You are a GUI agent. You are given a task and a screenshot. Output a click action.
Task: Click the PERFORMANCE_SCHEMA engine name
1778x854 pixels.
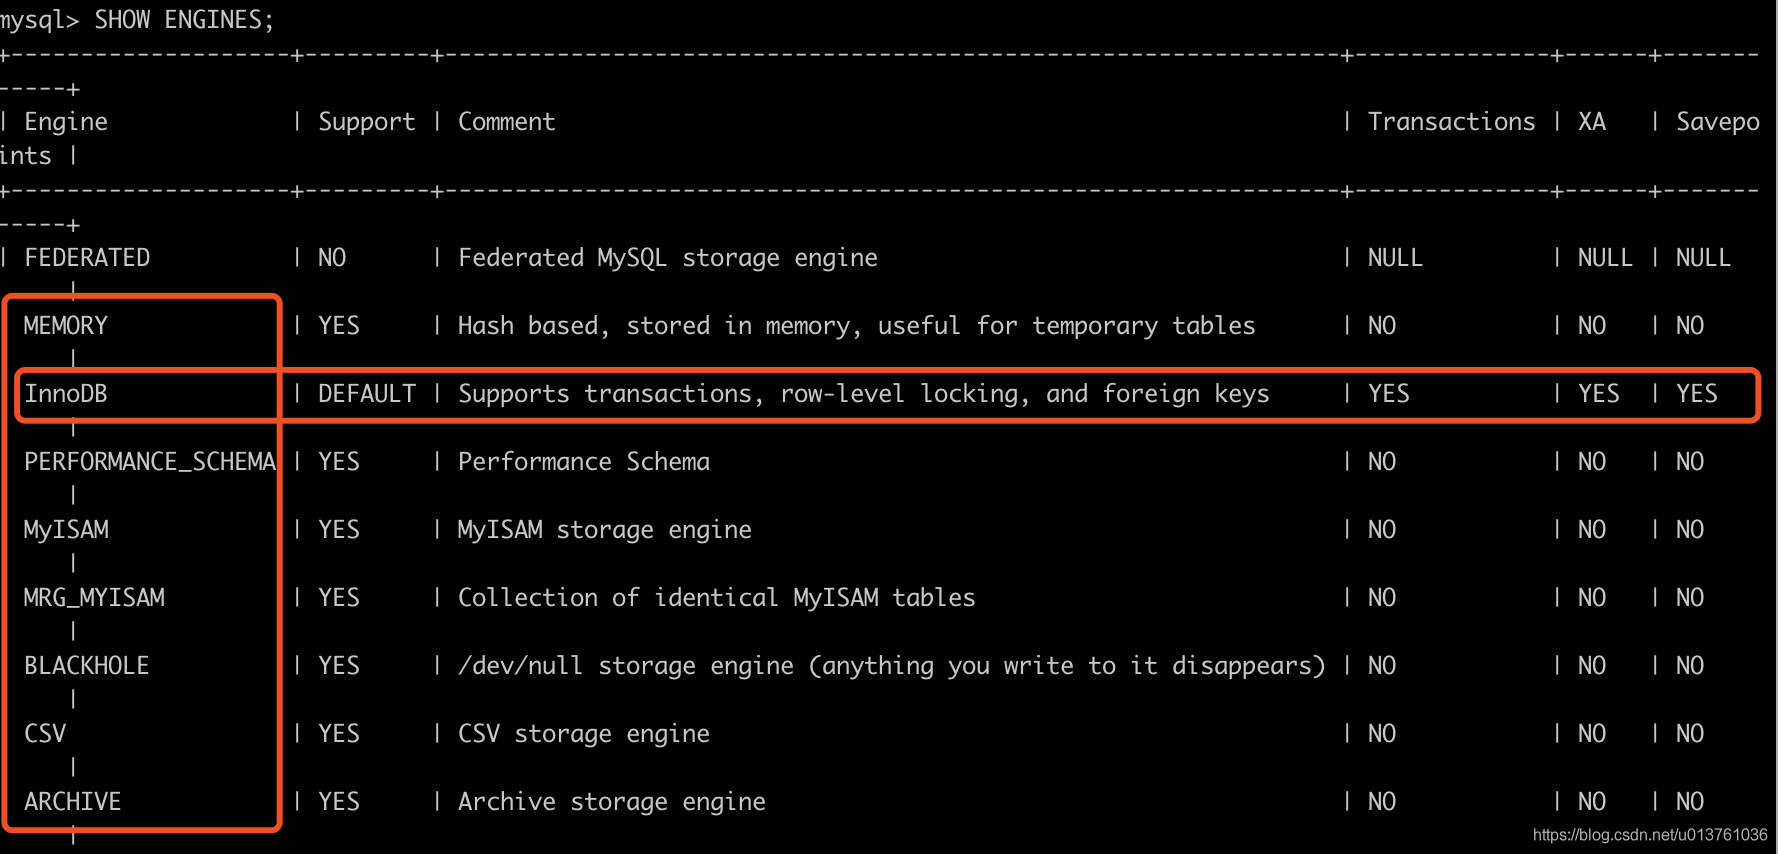(150, 462)
